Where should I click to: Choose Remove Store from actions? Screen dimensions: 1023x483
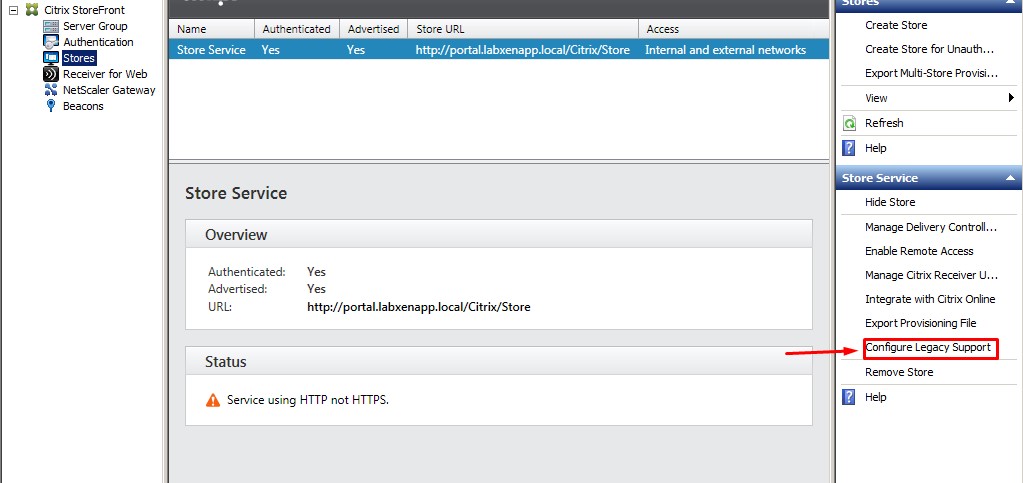coord(899,372)
